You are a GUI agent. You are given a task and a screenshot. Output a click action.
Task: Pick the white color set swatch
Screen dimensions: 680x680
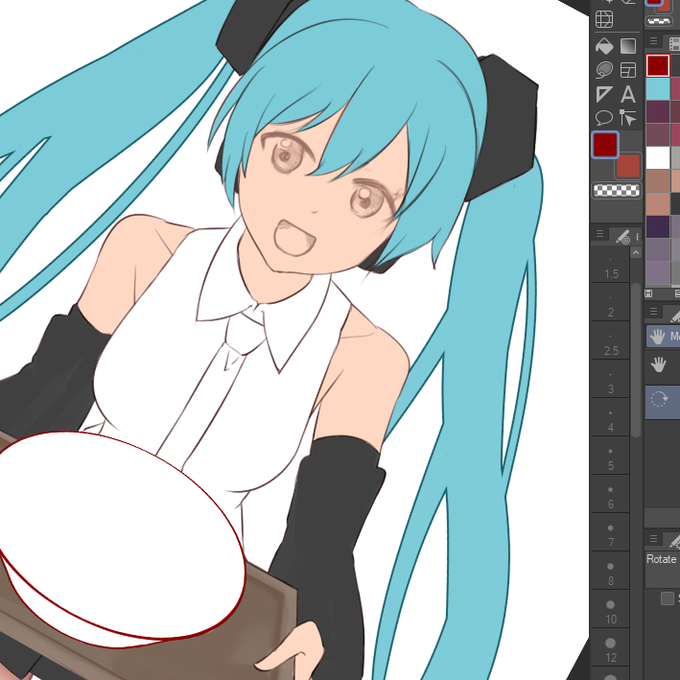click(x=658, y=157)
